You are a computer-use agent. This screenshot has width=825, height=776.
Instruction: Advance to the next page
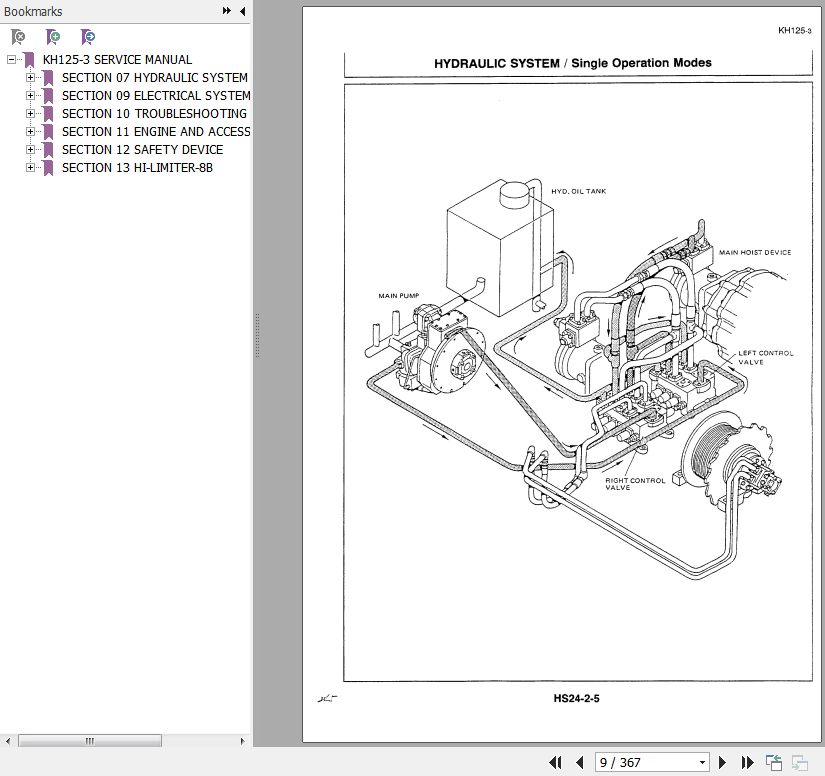pyautogui.click(x=723, y=762)
